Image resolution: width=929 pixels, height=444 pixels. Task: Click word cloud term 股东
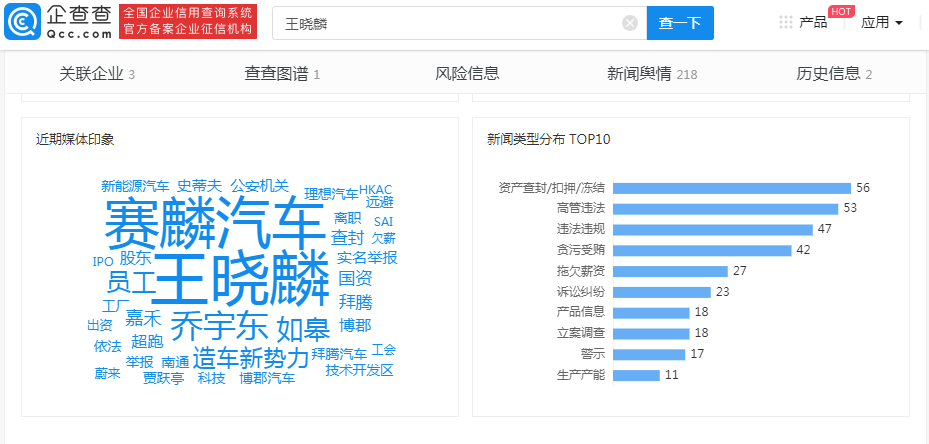point(136,258)
